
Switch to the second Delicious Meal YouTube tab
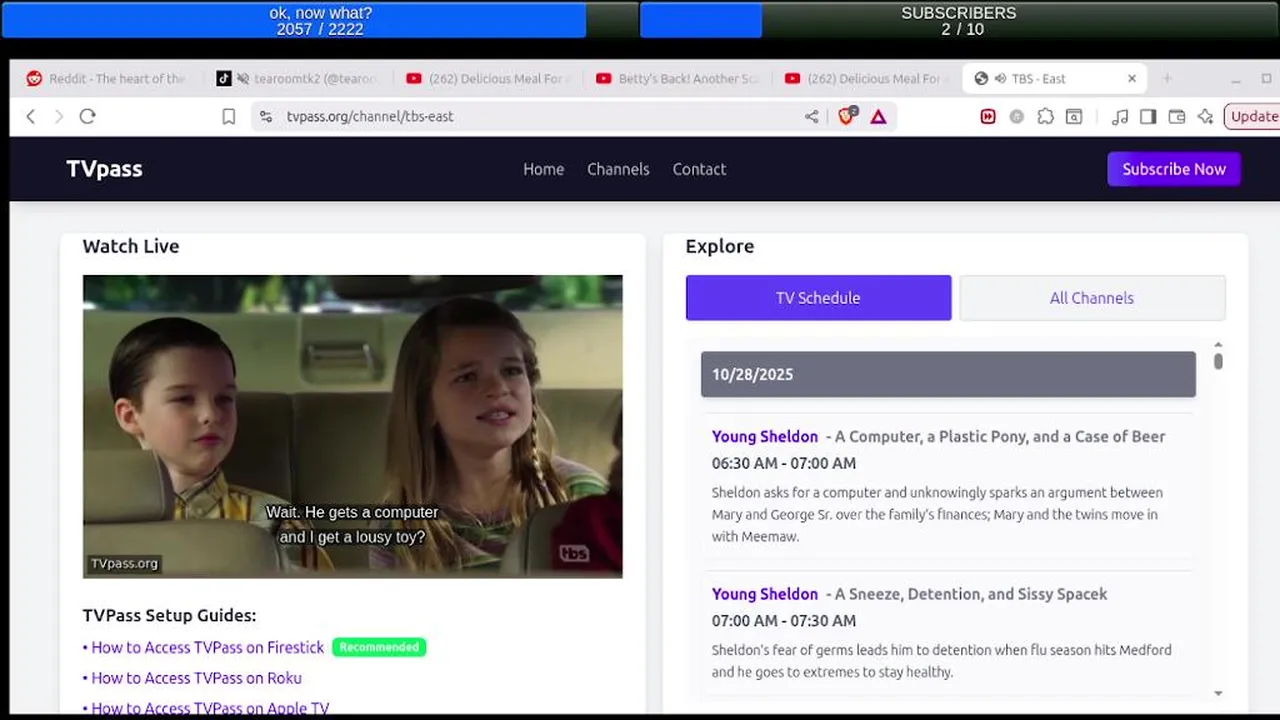point(866,79)
